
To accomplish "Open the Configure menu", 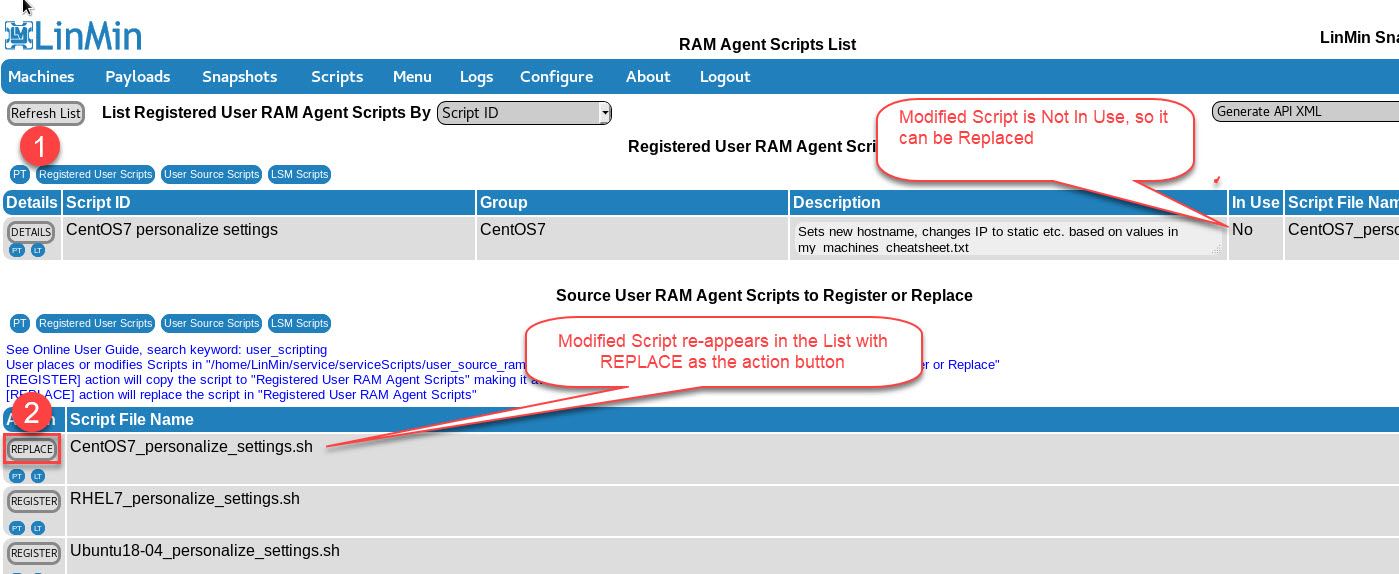I will 556,77.
